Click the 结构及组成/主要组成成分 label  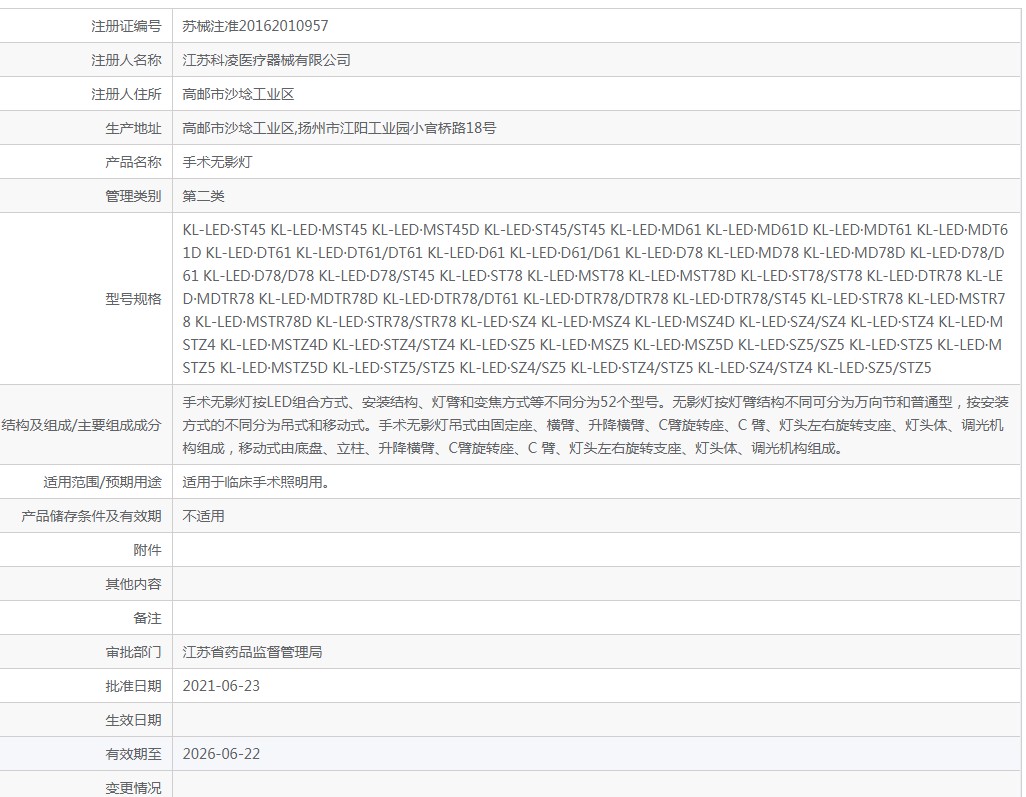81,425
